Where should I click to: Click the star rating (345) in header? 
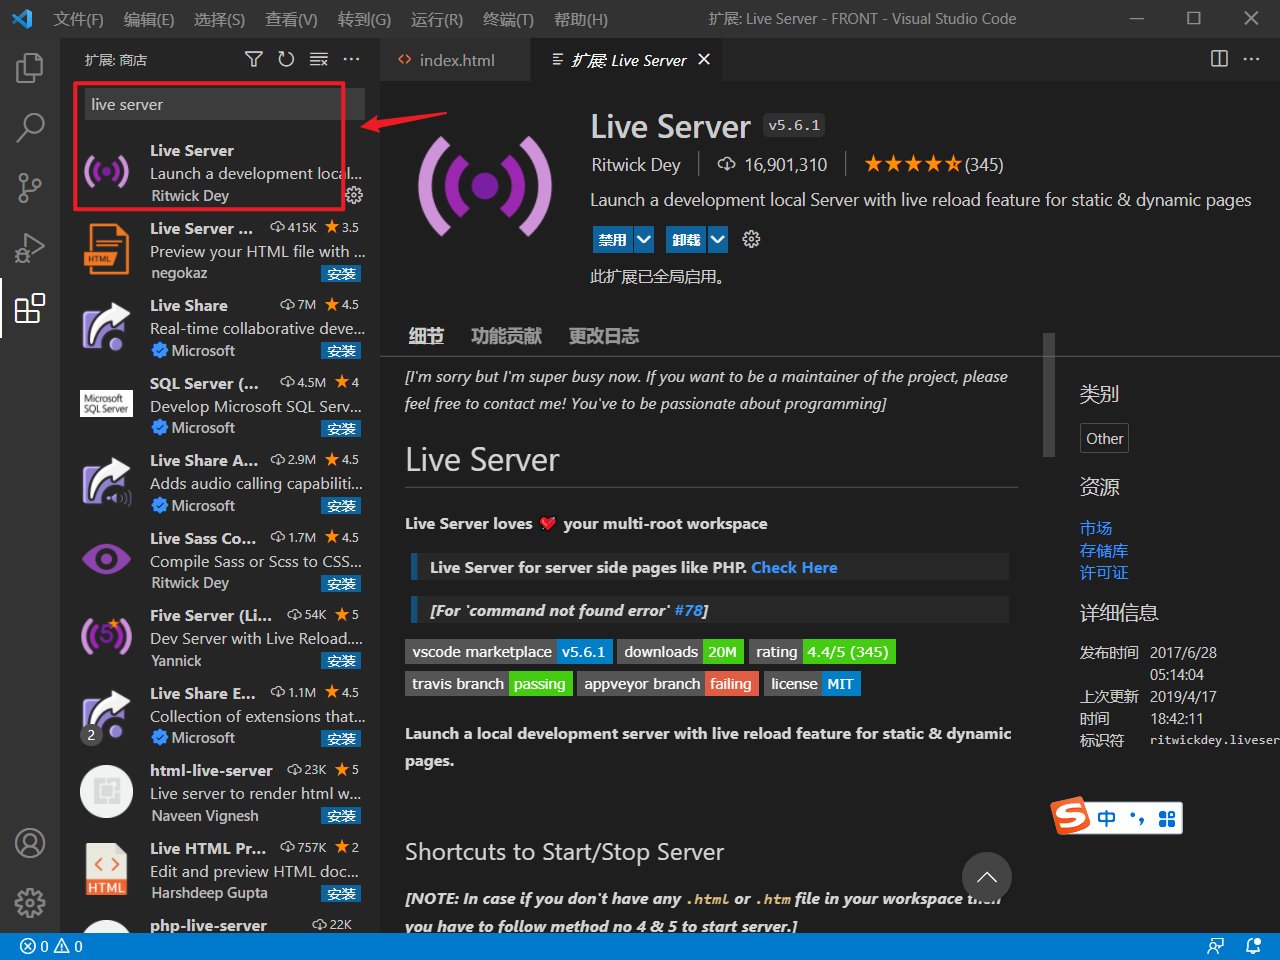934,164
